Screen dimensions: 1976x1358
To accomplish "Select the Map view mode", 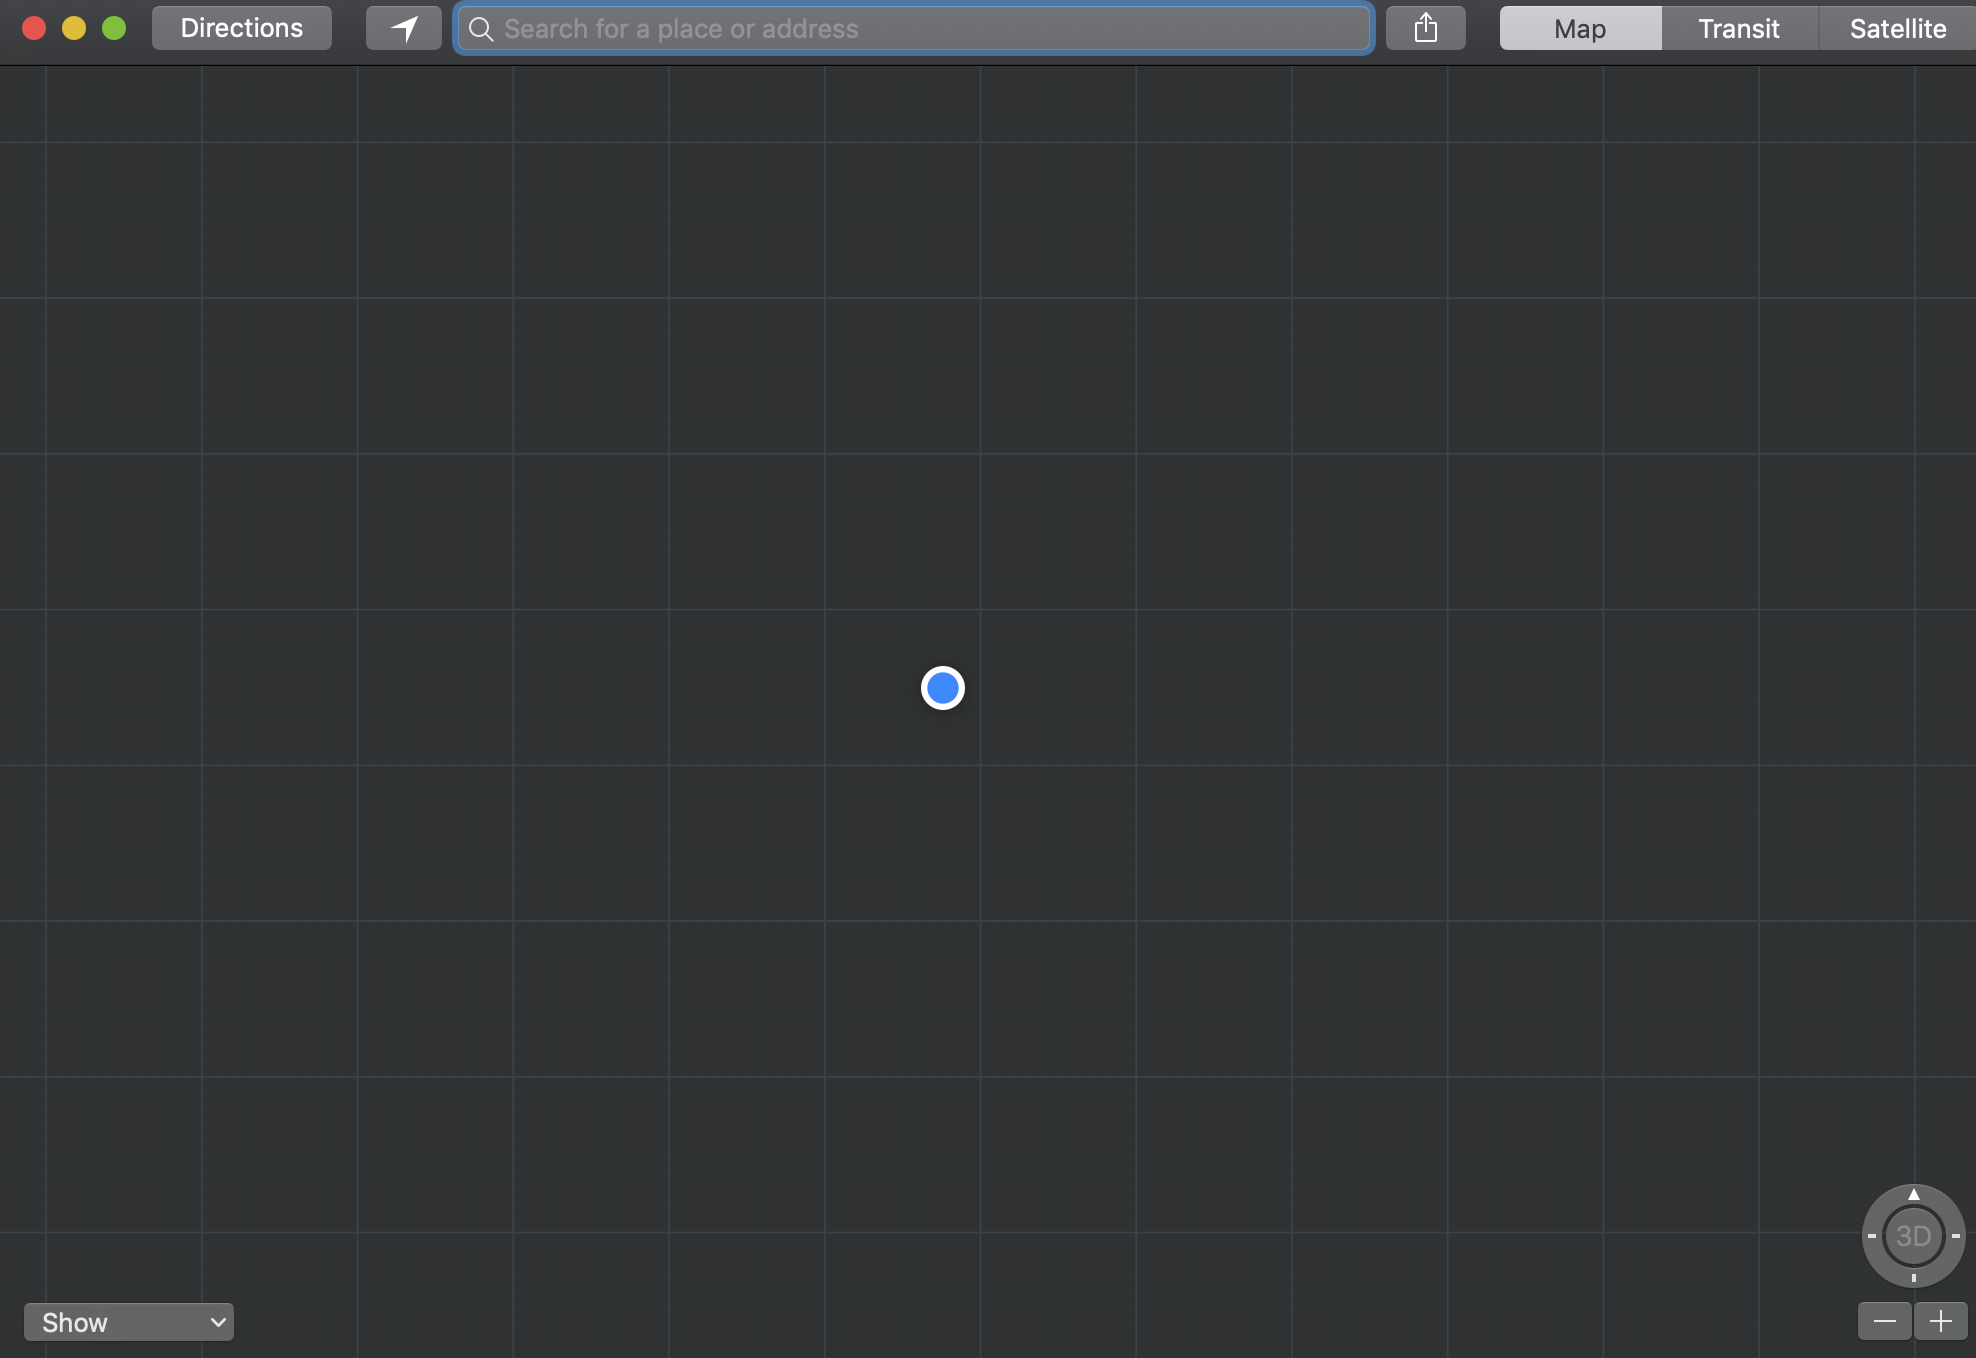I will [1580, 27].
